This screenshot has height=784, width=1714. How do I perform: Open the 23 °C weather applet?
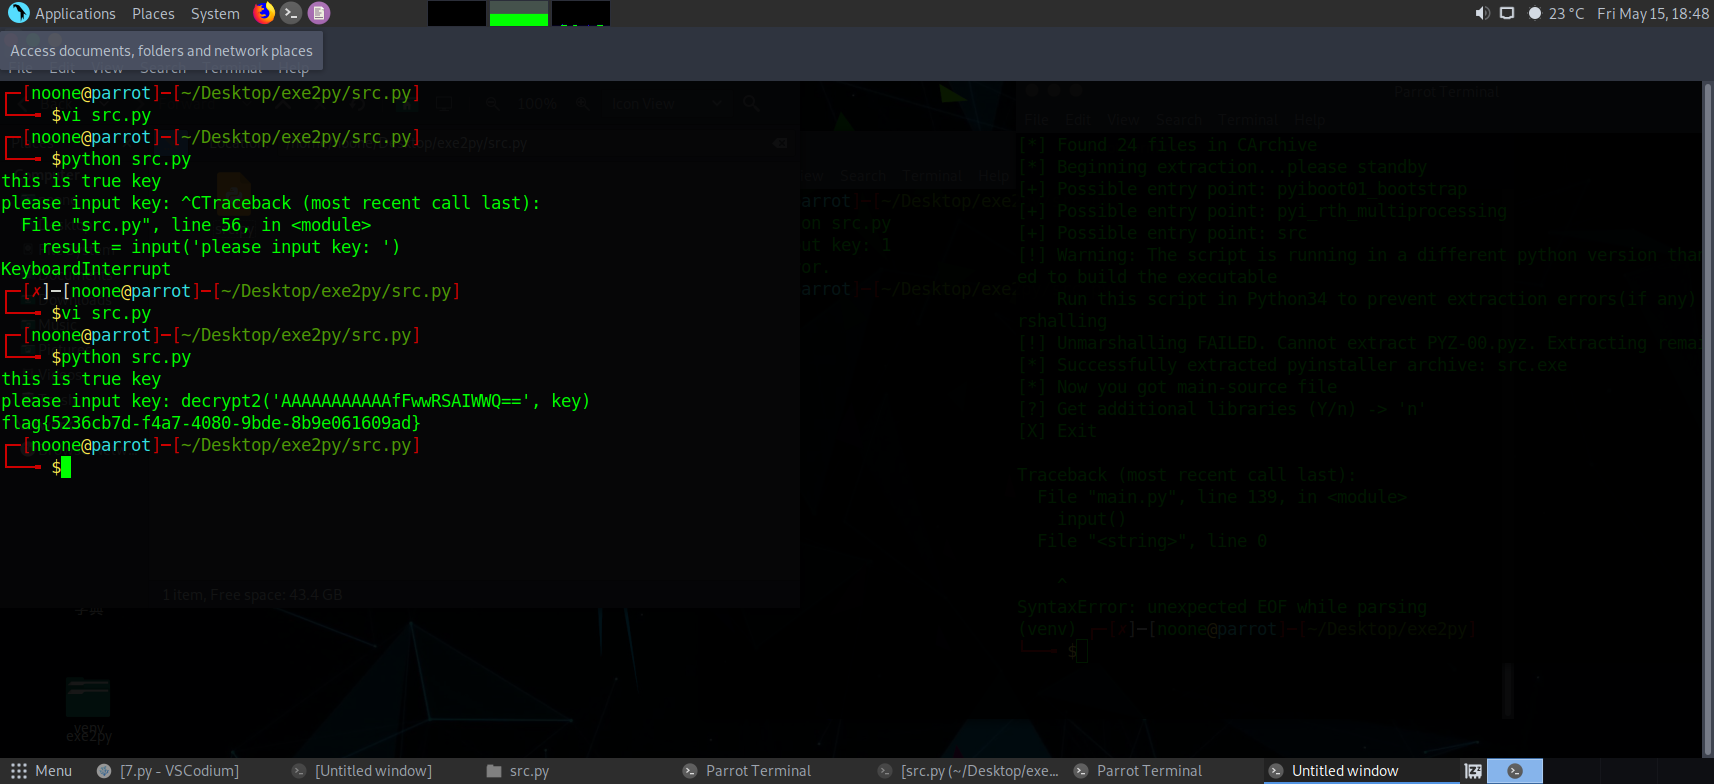[x=1556, y=13]
